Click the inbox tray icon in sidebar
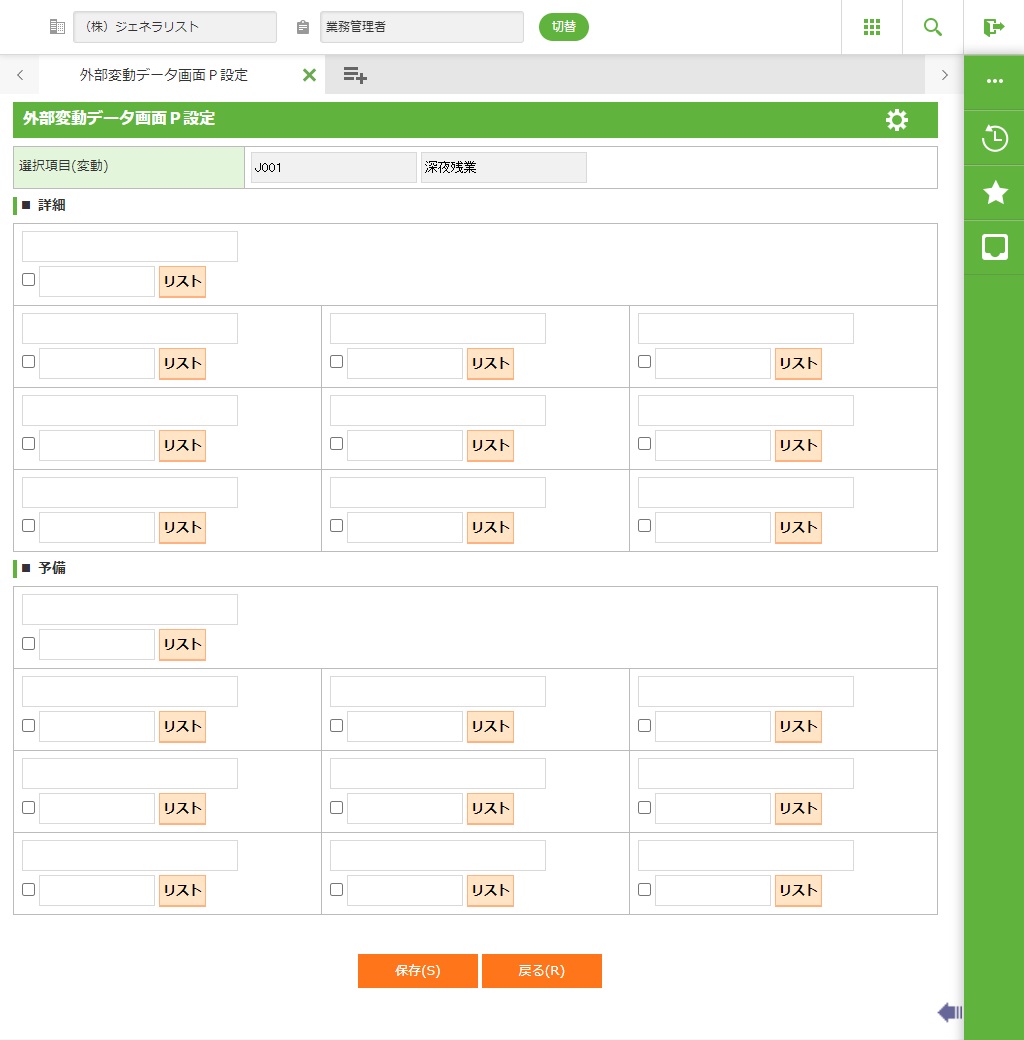 coord(995,247)
